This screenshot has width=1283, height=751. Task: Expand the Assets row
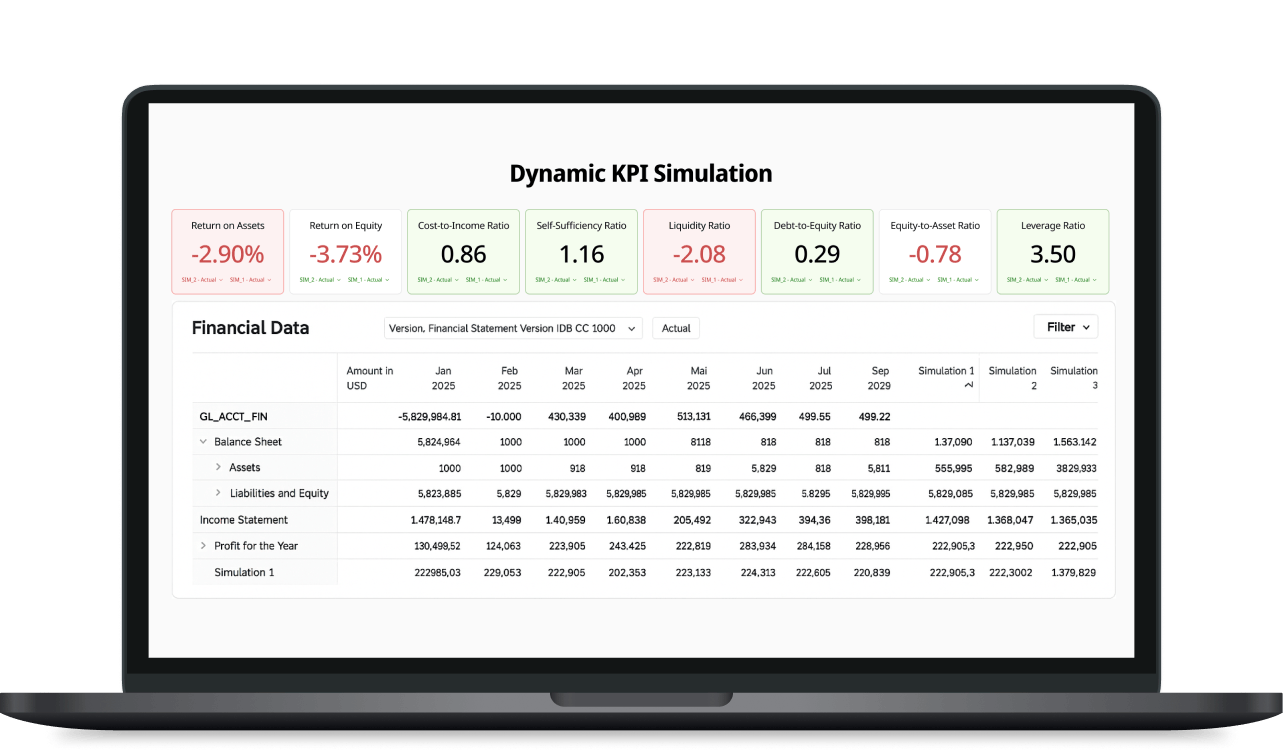pos(218,467)
